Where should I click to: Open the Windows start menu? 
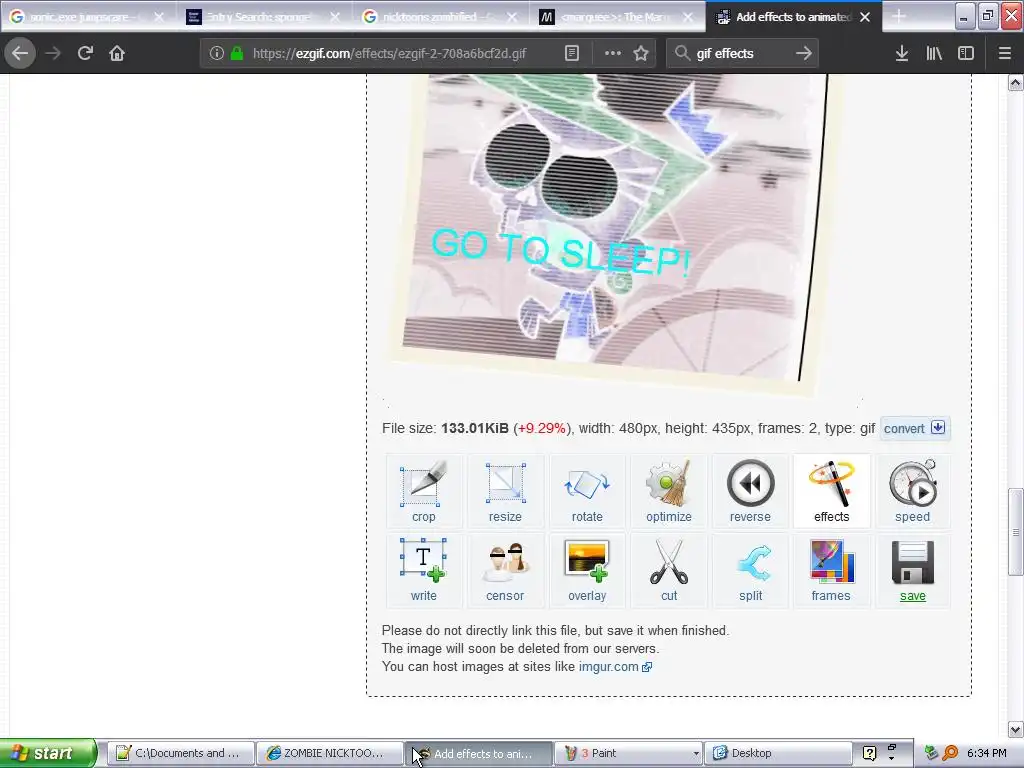pyautogui.click(x=48, y=753)
